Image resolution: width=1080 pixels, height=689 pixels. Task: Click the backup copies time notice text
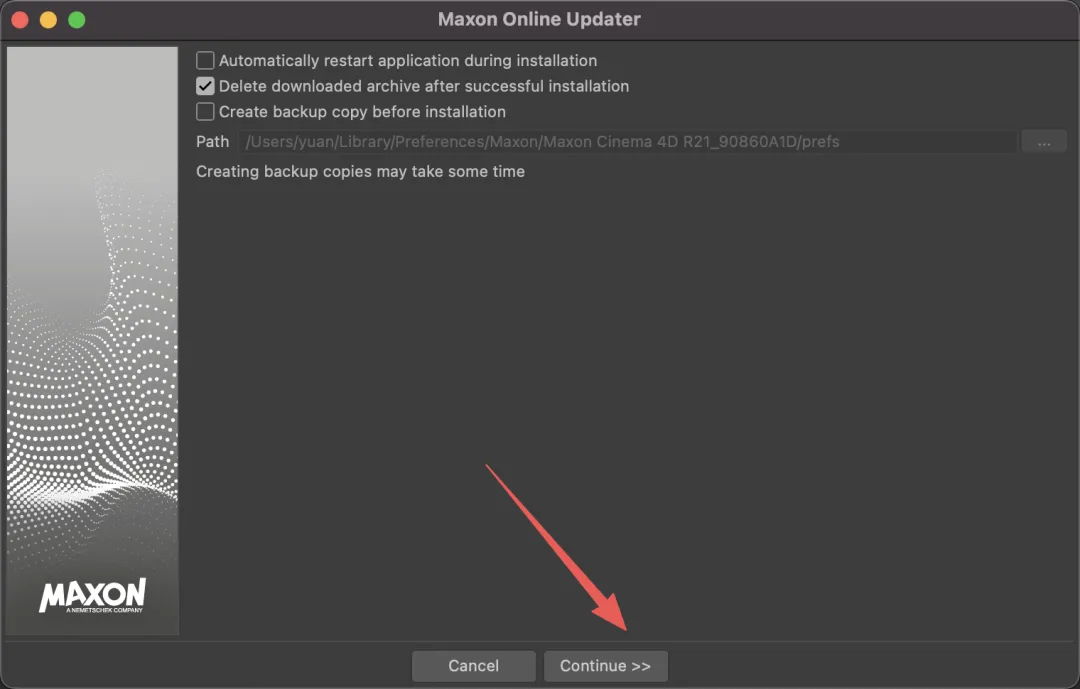tap(360, 172)
